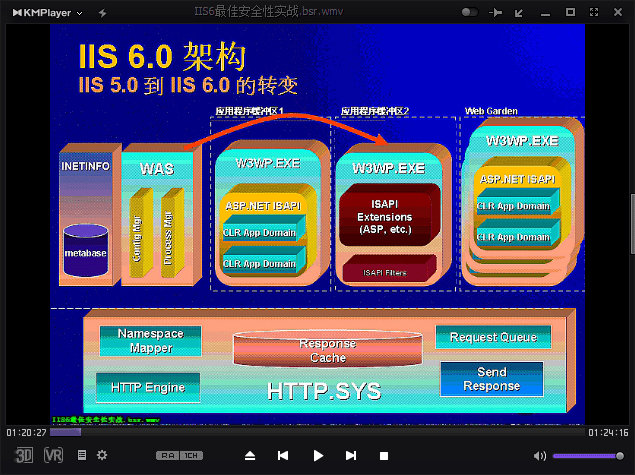Click the pin always-on-top icon
The width and height of the screenshot is (635, 475).
496,13
